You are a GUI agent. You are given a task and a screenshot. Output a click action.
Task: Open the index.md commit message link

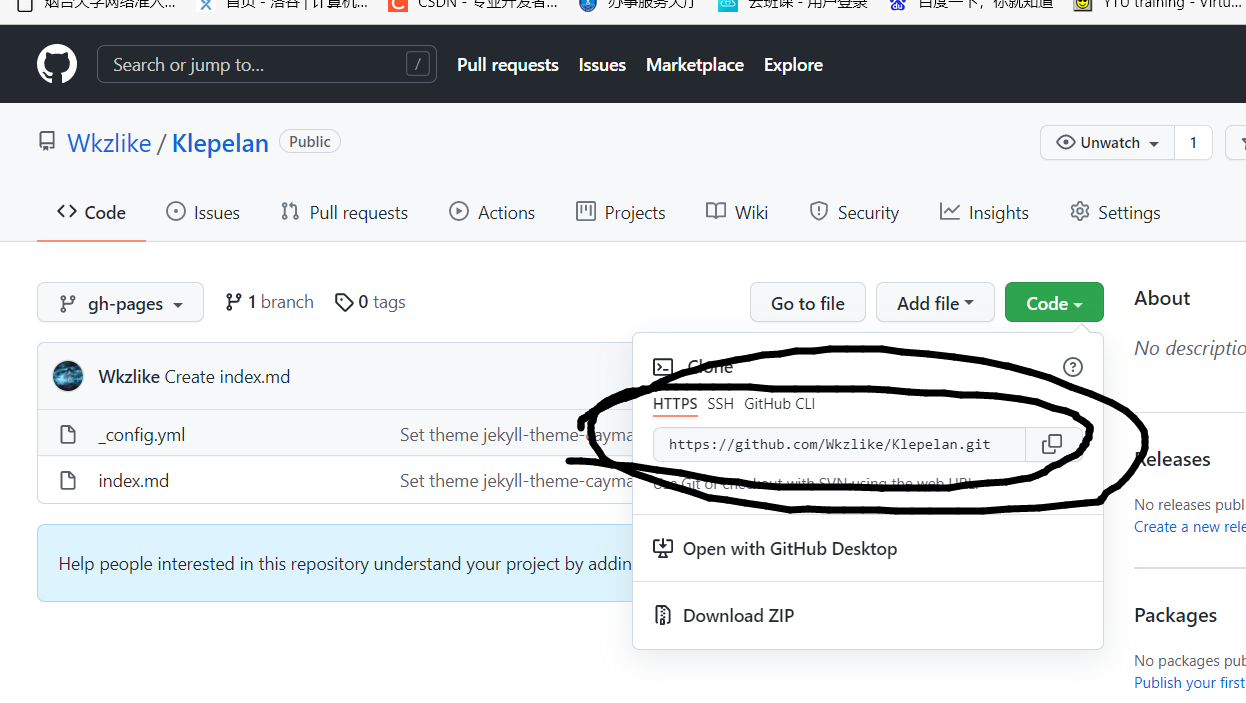coord(516,481)
